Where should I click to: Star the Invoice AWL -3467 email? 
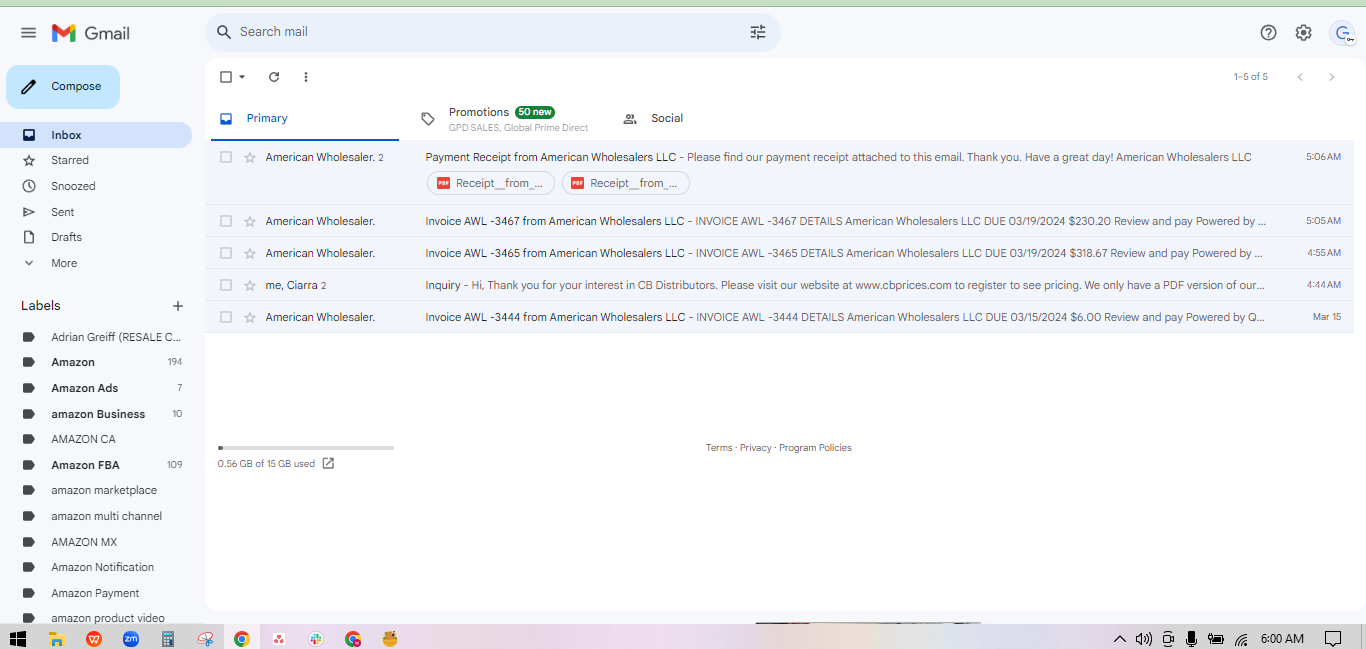click(250, 221)
